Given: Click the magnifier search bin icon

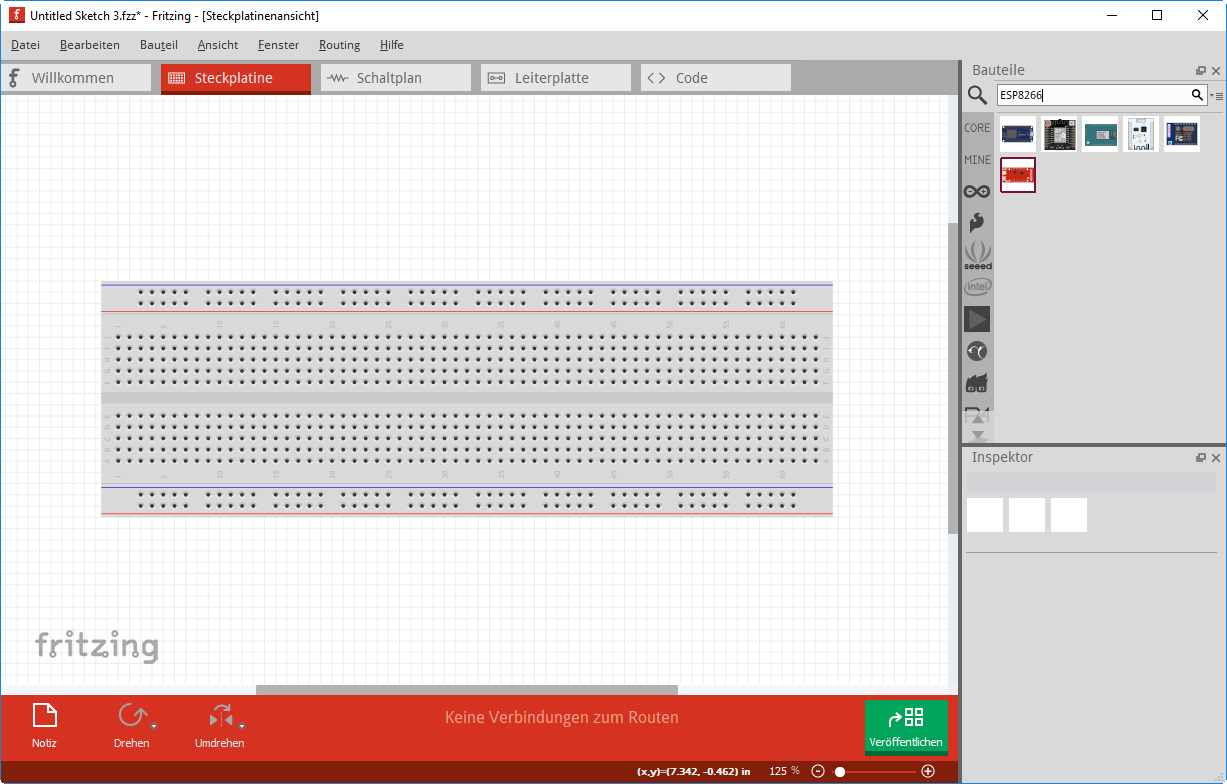Looking at the screenshot, I should click(977, 95).
